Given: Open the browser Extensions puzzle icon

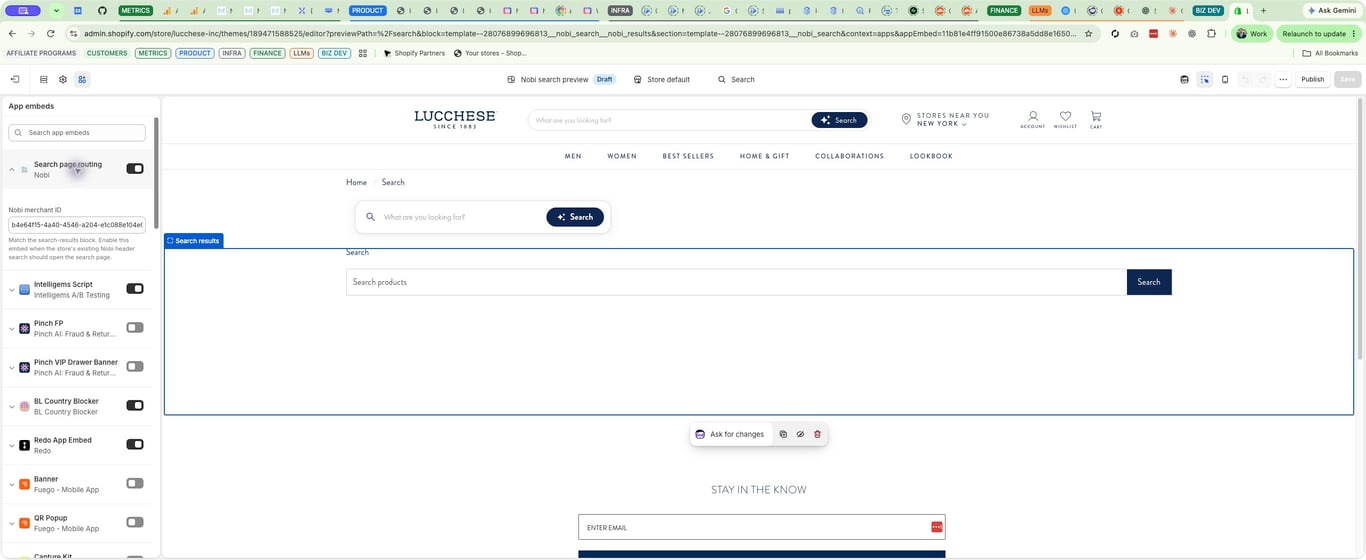Looking at the screenshot, I should click(1211, 33).
